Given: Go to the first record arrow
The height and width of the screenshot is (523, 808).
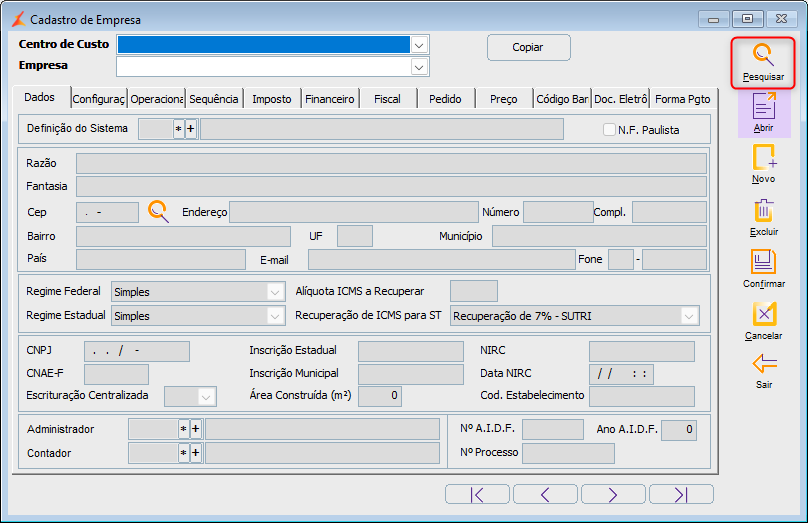Looking at the screenshot, I should [x=477, y=495].
